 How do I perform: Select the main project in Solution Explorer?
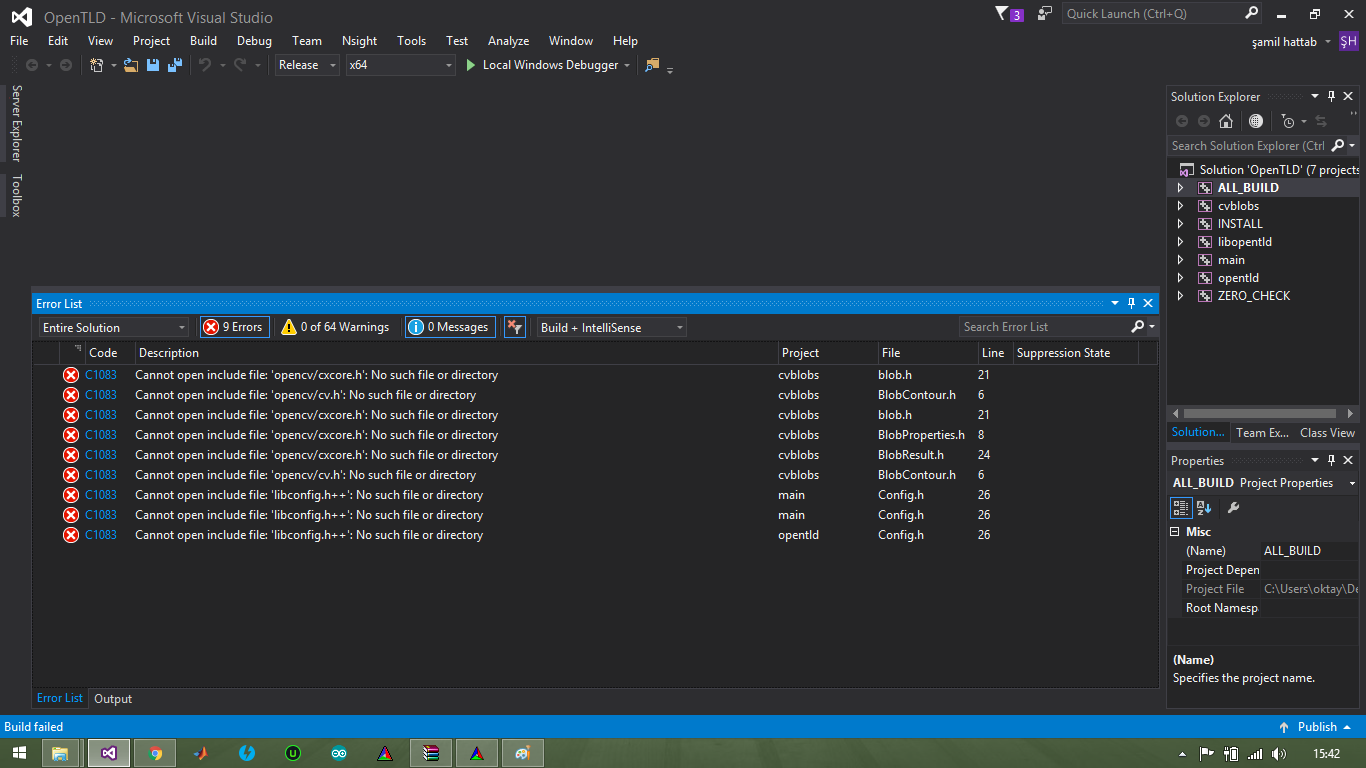[x=1231, y=260]
